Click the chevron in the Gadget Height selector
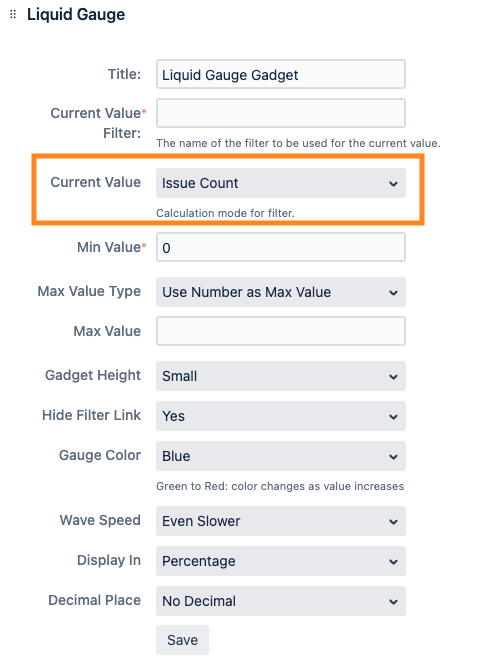The height and width of the screenshot is (664, 478). (393, 376)
